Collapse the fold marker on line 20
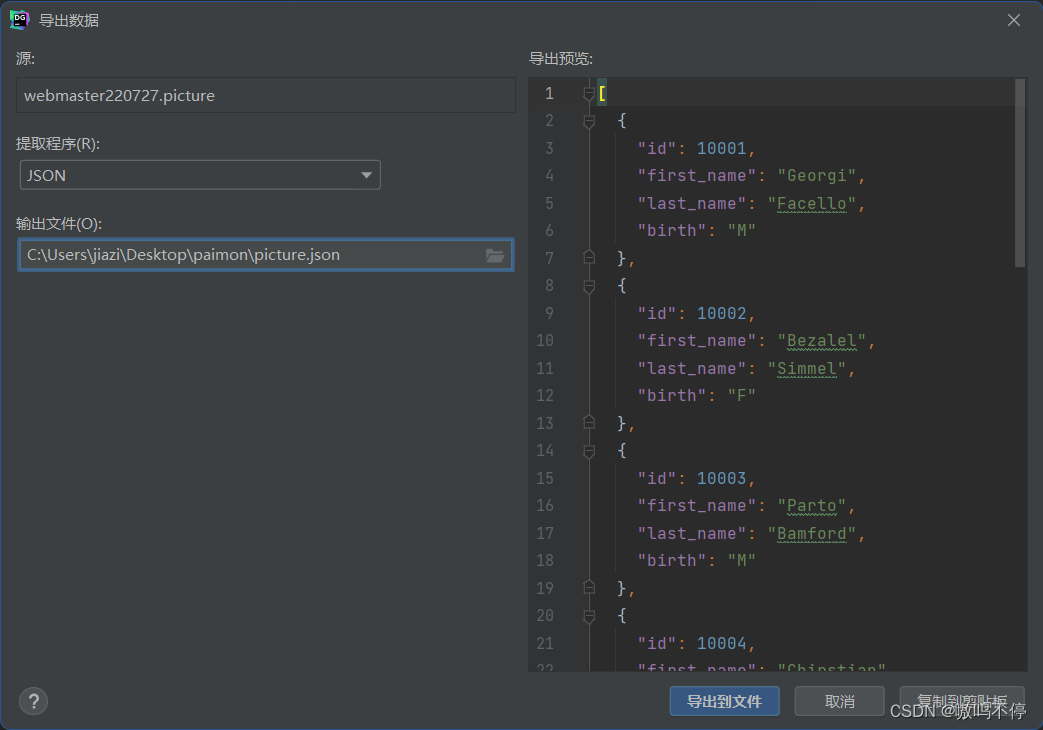 tap(589, 616)
